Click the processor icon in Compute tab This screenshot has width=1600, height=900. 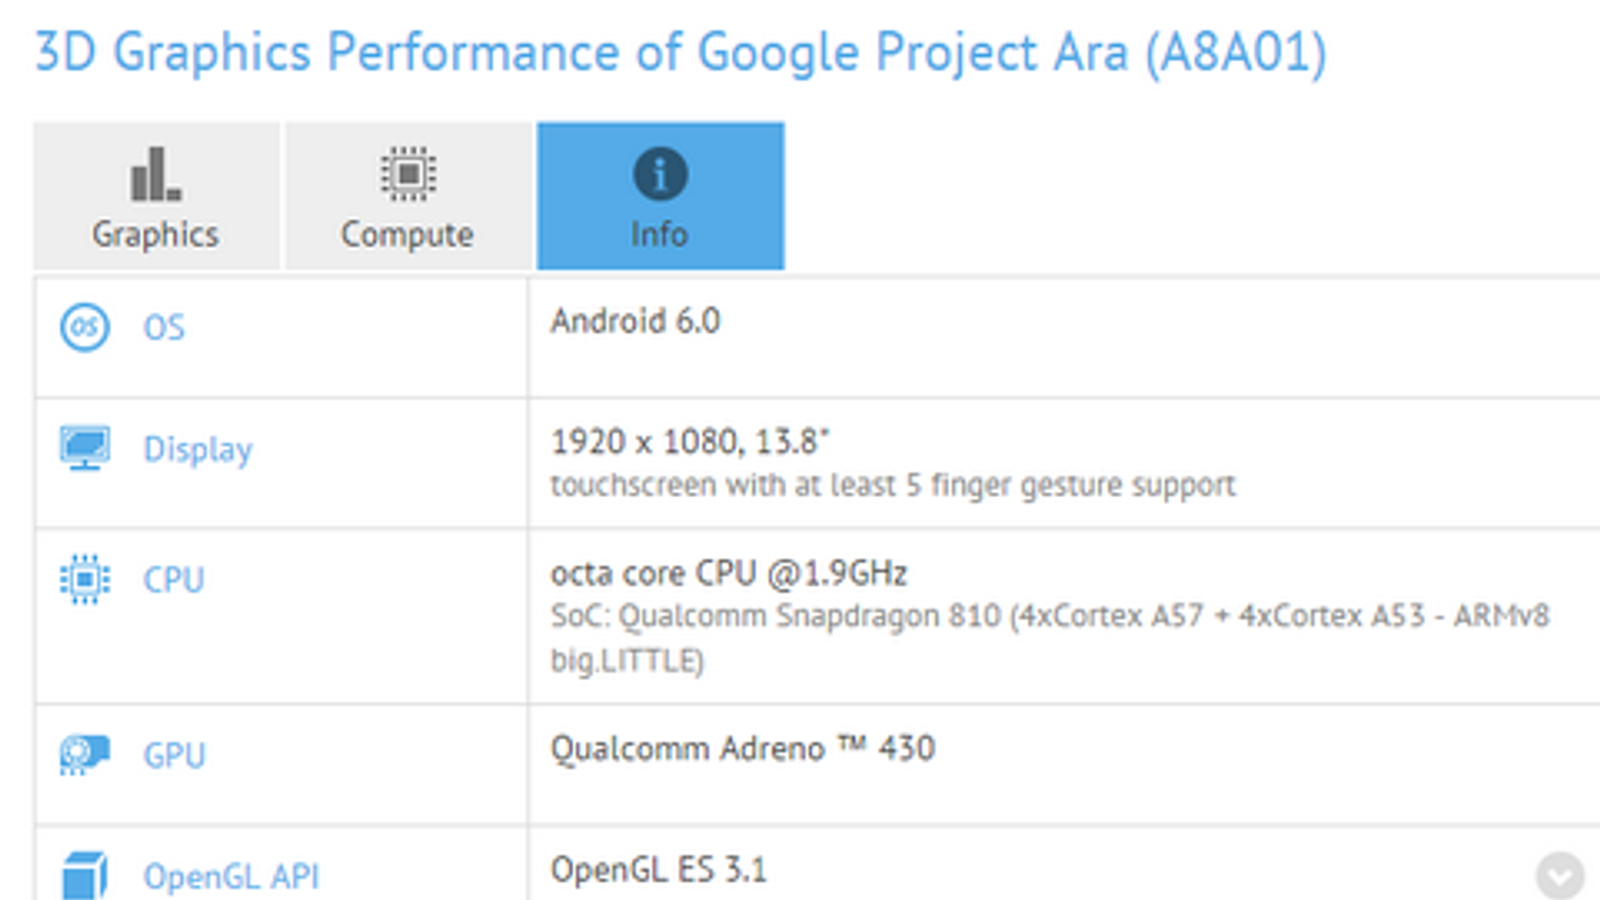[408, 174]
